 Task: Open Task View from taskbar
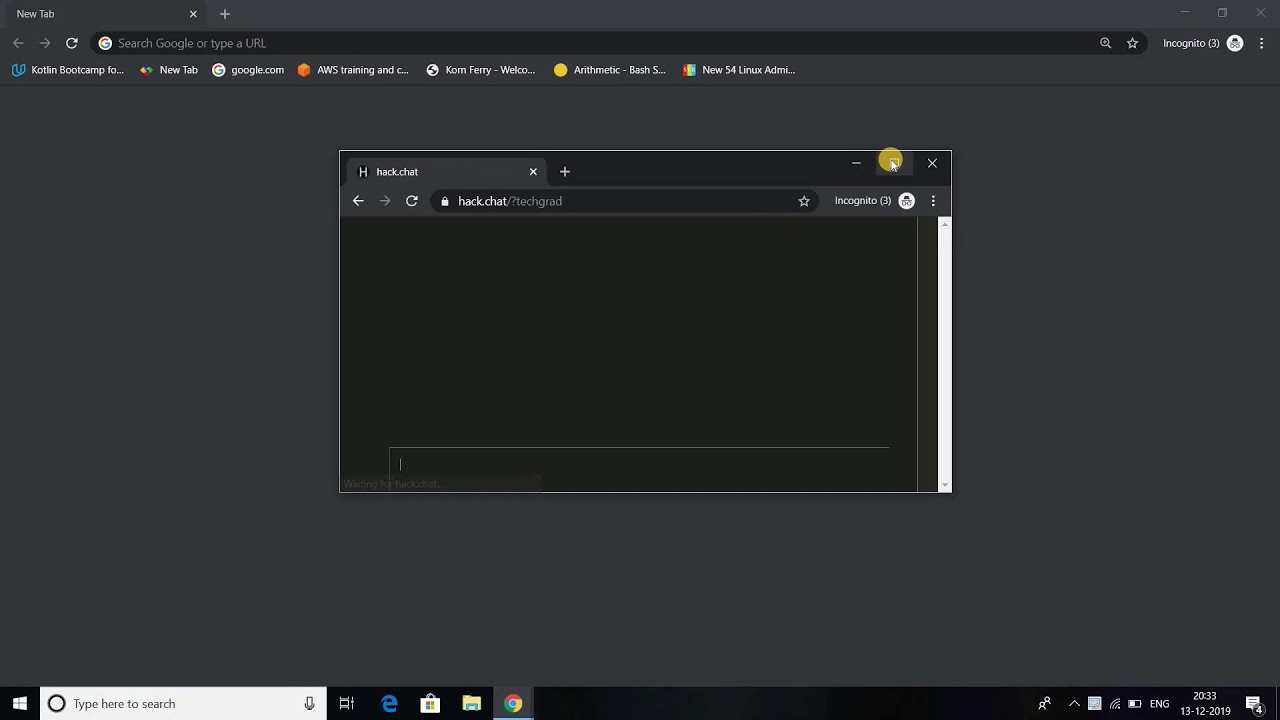[347, 704]
